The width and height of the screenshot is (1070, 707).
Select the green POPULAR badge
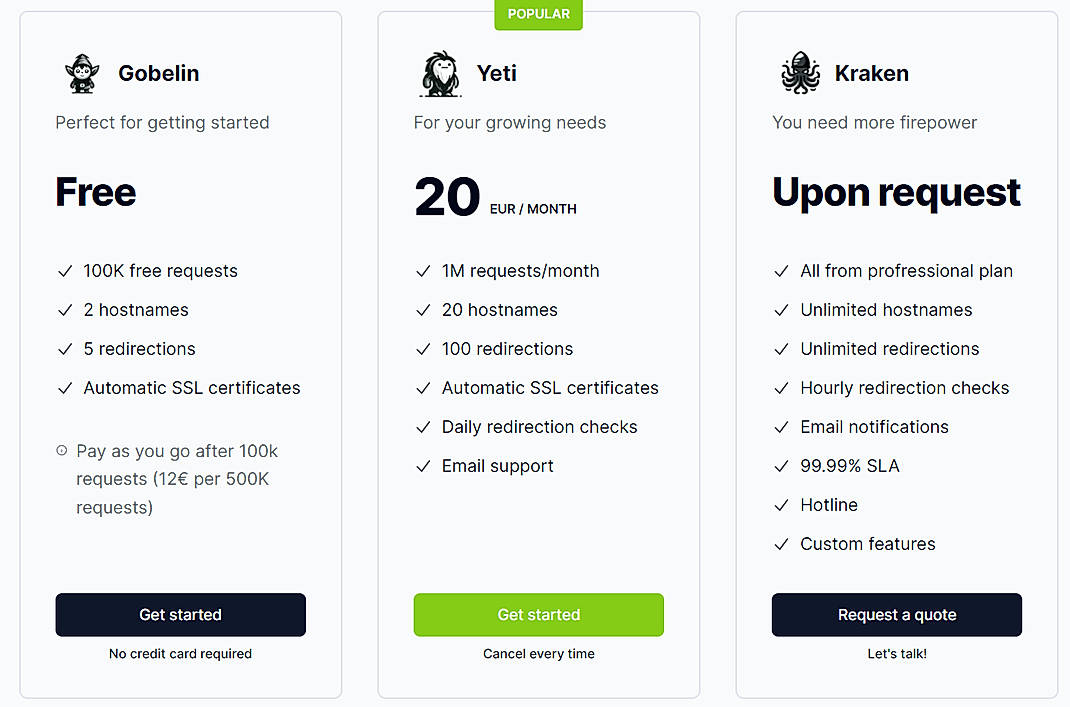[x=538, y=14]
